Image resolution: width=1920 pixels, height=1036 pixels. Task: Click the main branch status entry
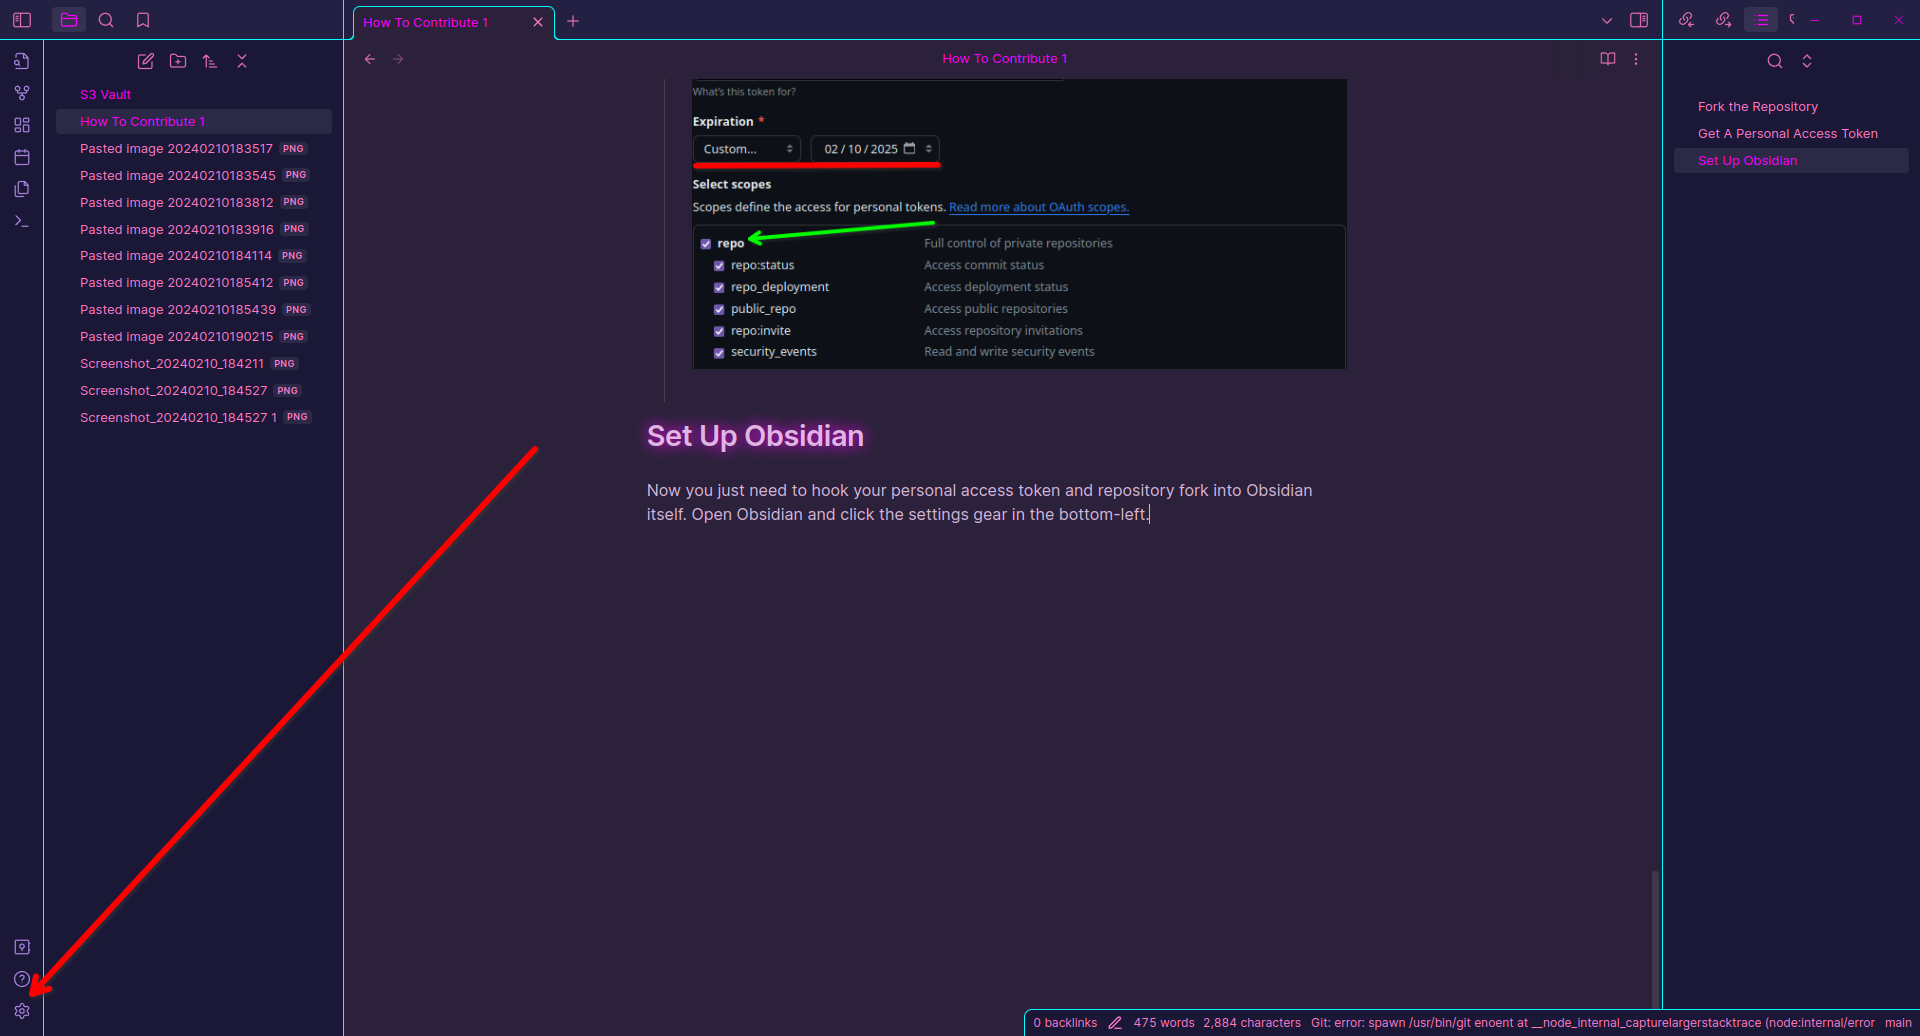1898,1023
